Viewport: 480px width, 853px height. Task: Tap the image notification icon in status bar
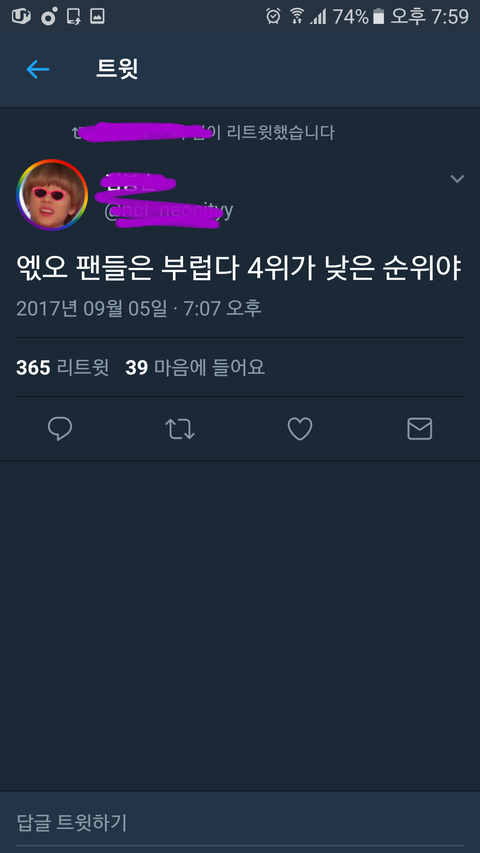97,17
